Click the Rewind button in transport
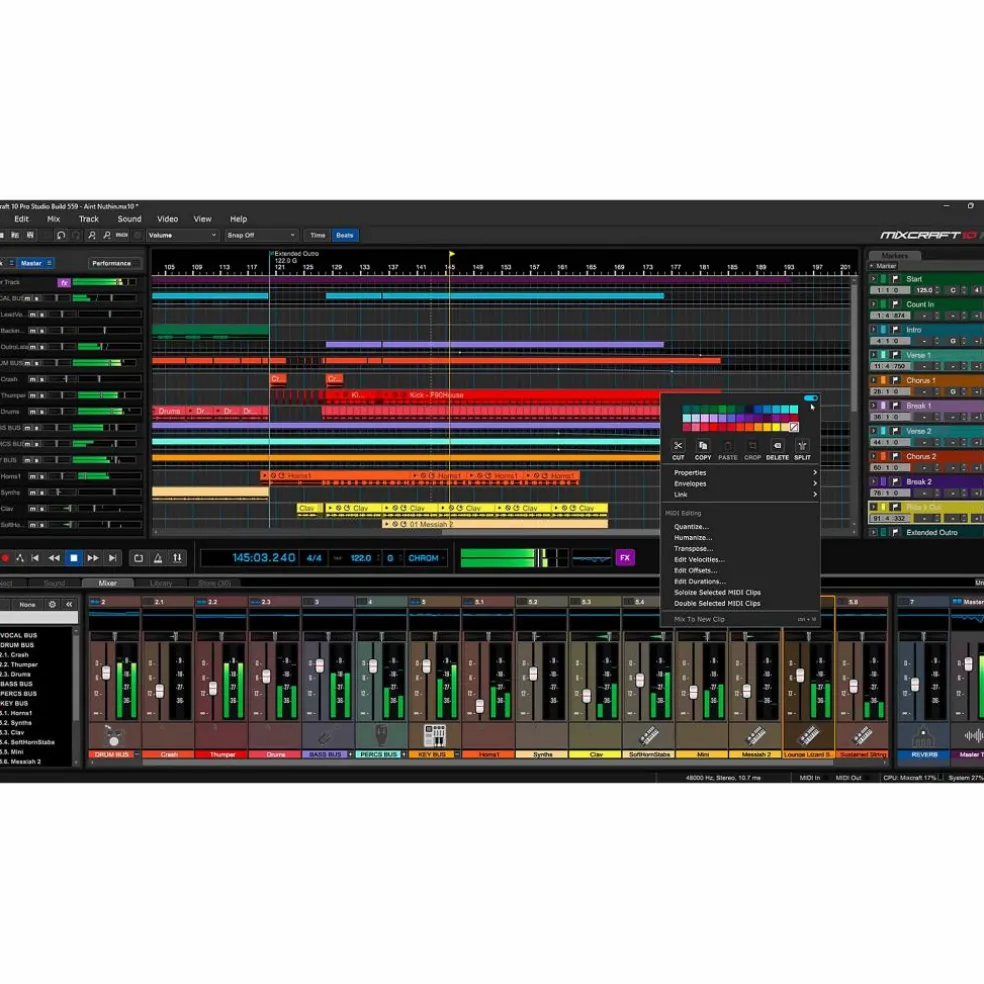 click(54, 558)
